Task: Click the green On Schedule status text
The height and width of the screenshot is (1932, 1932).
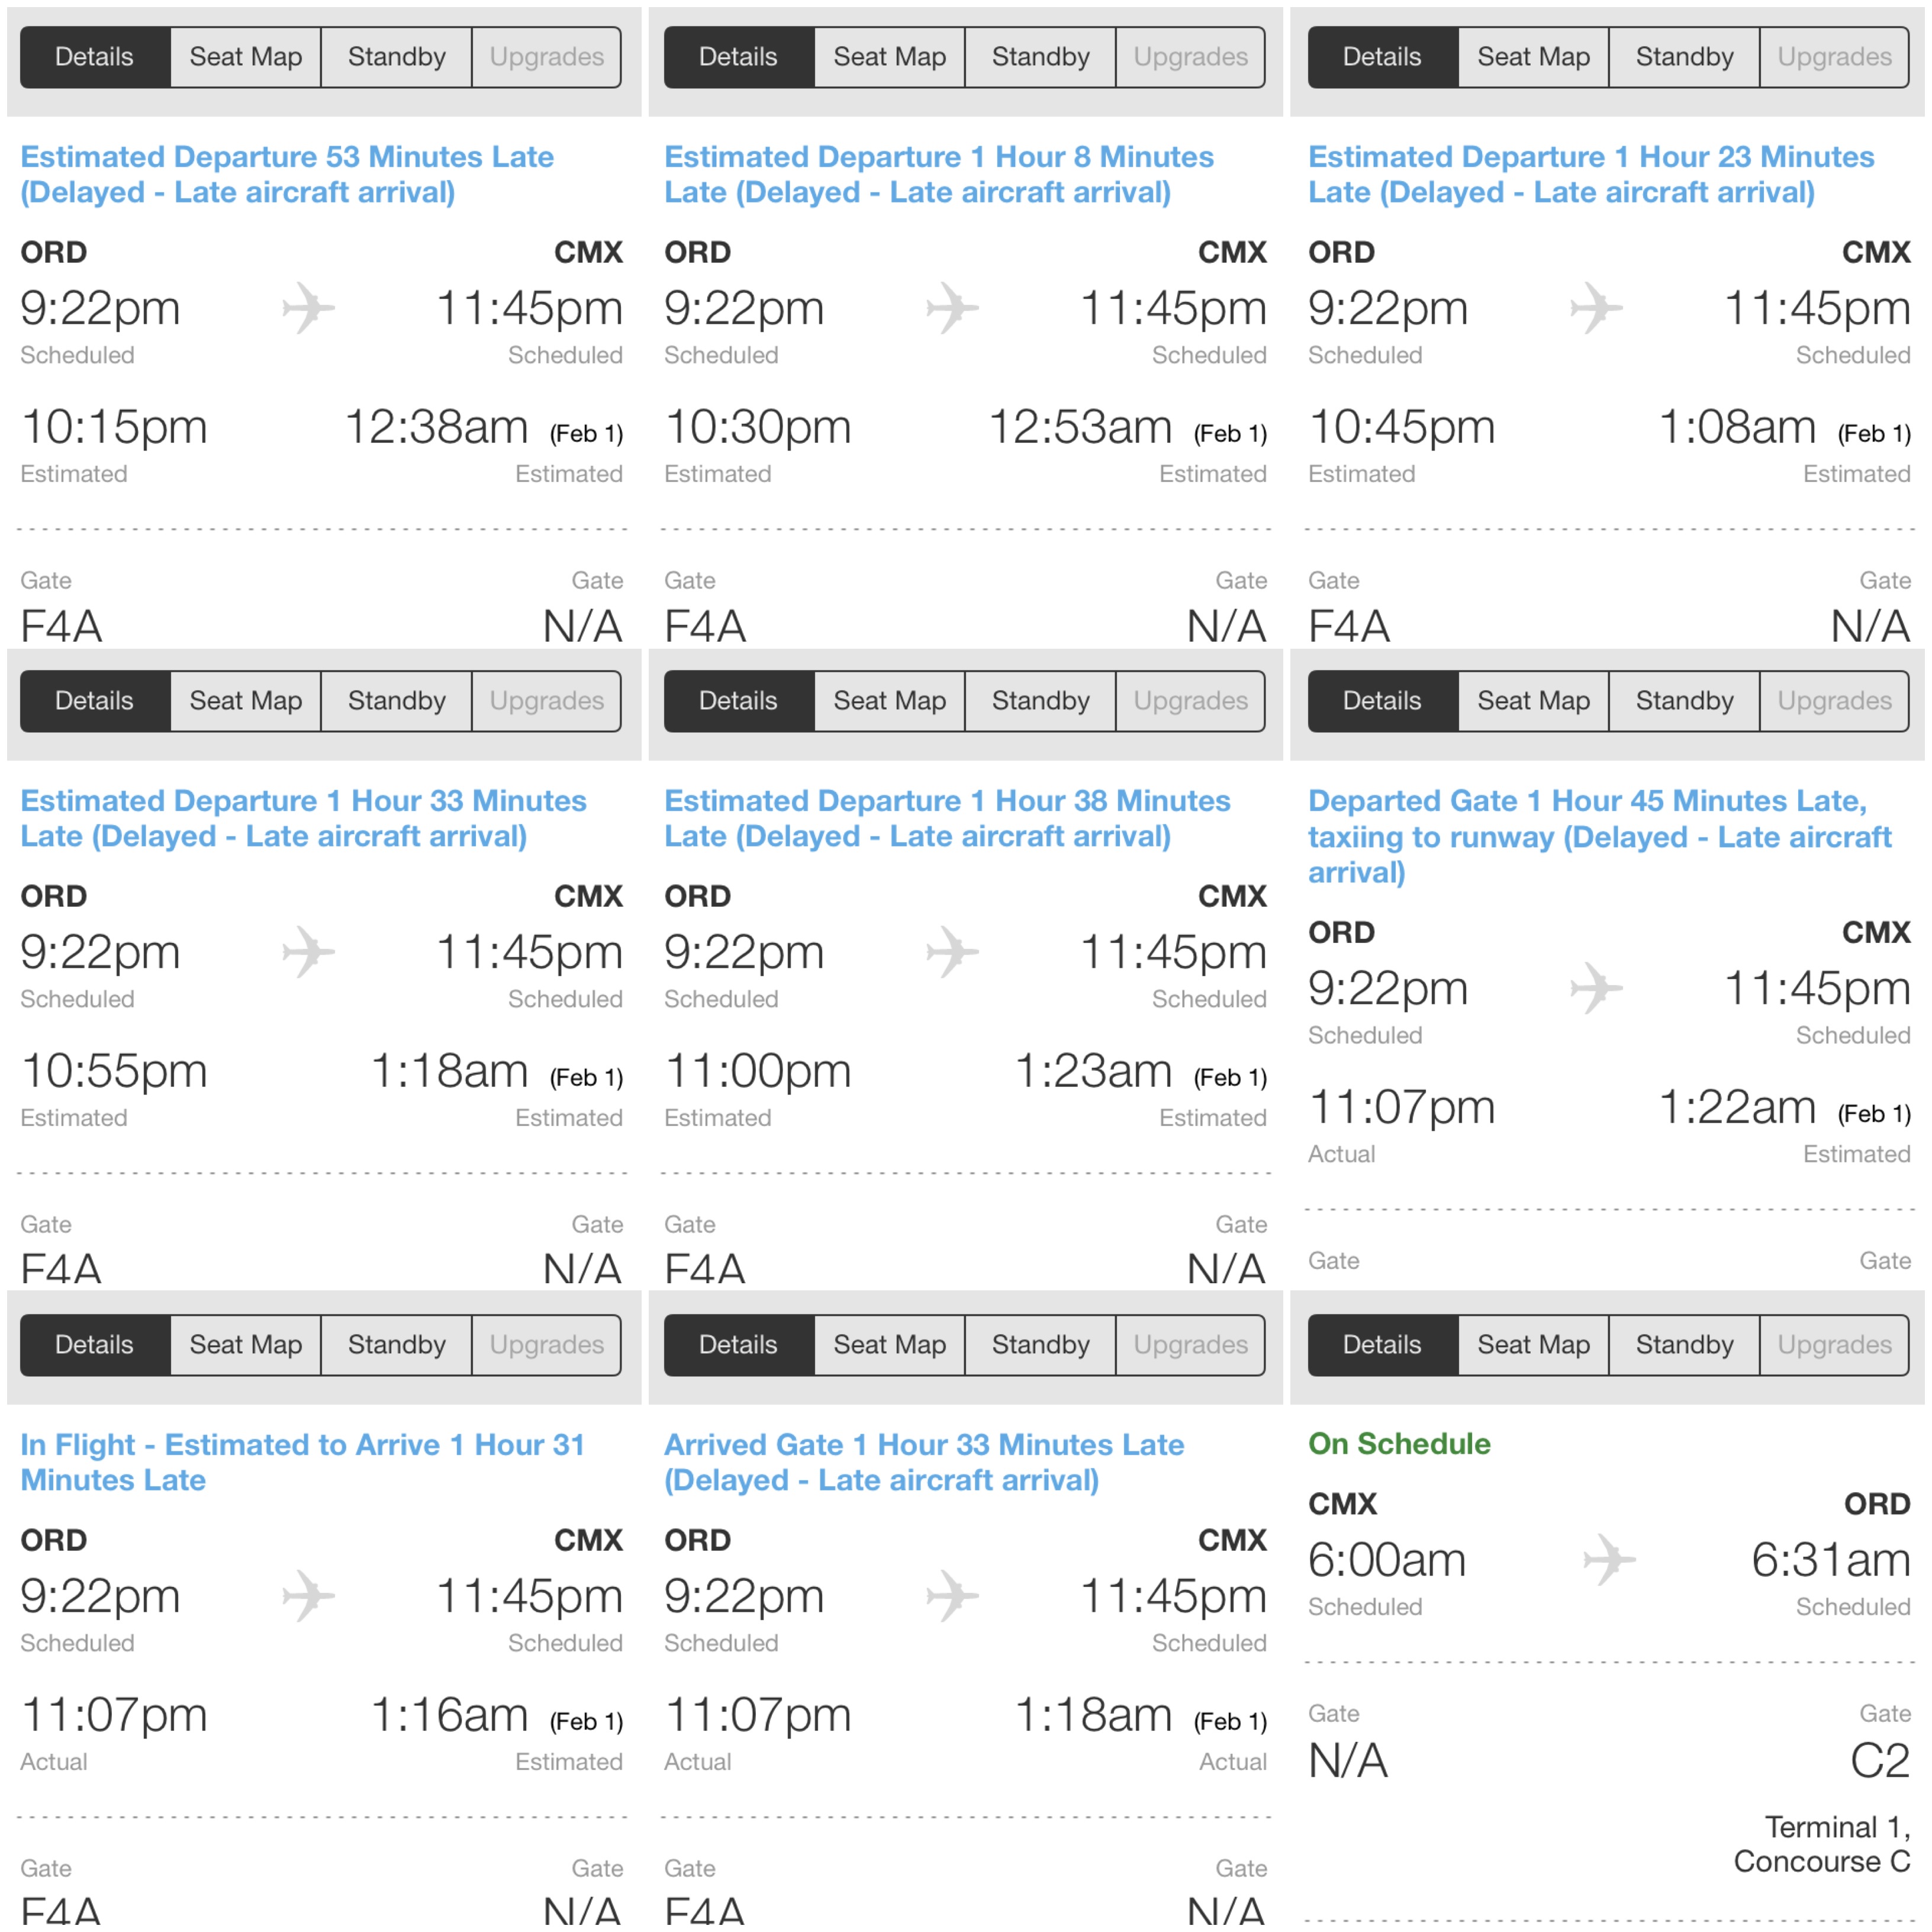Action: [1399, 1444]
